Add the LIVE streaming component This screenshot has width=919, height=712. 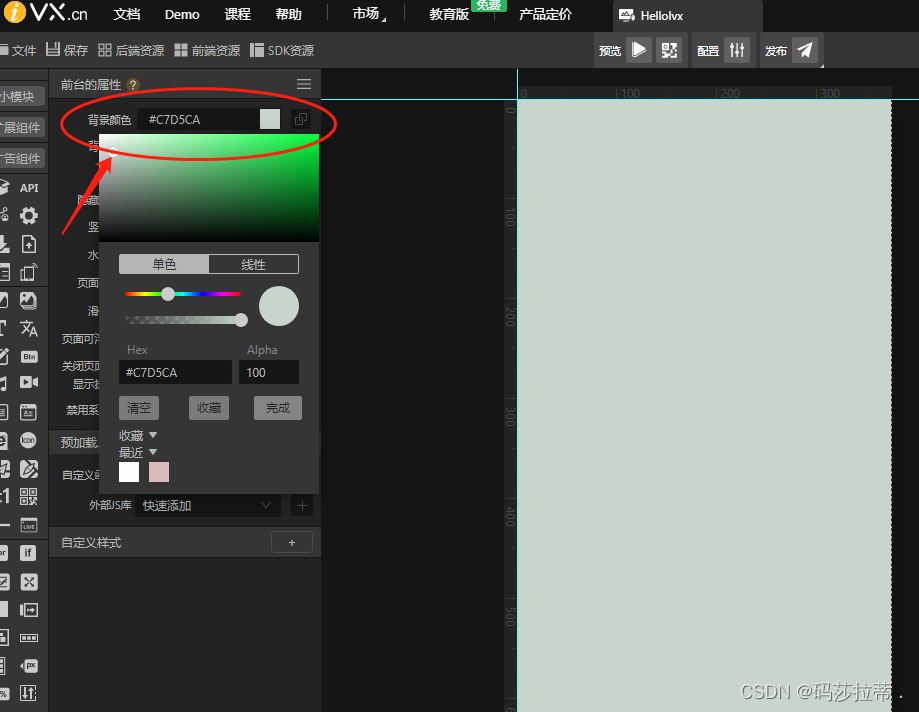point(29,525)
